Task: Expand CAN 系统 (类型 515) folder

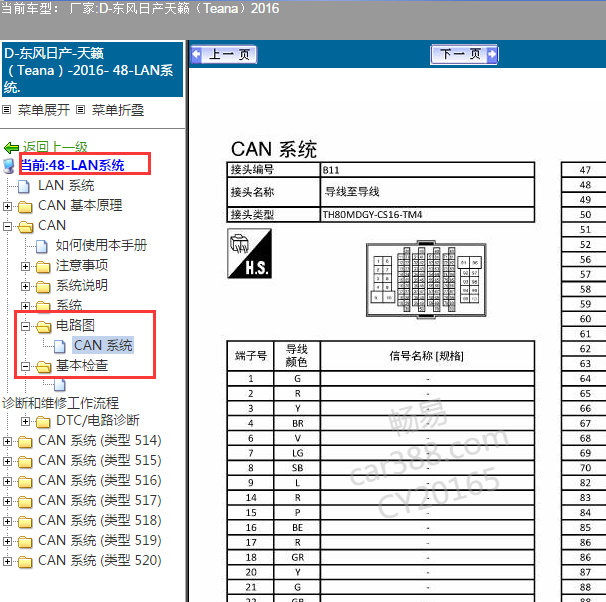Action: 7,461
